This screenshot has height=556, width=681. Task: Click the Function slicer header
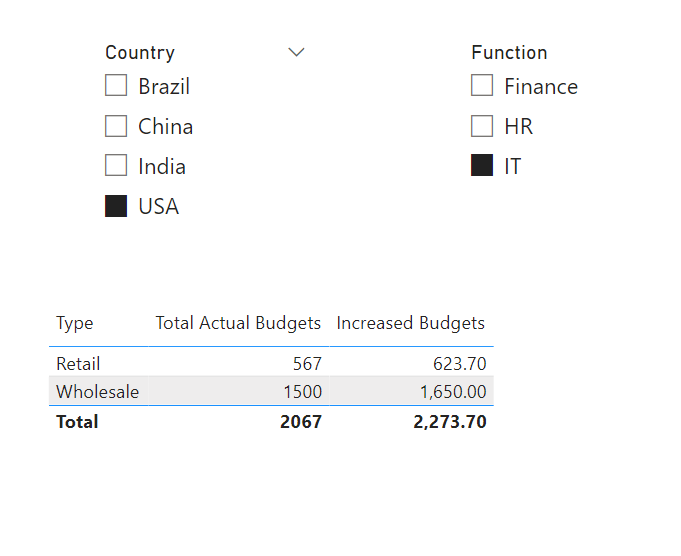pyautogui.click(x=509, y=53)
